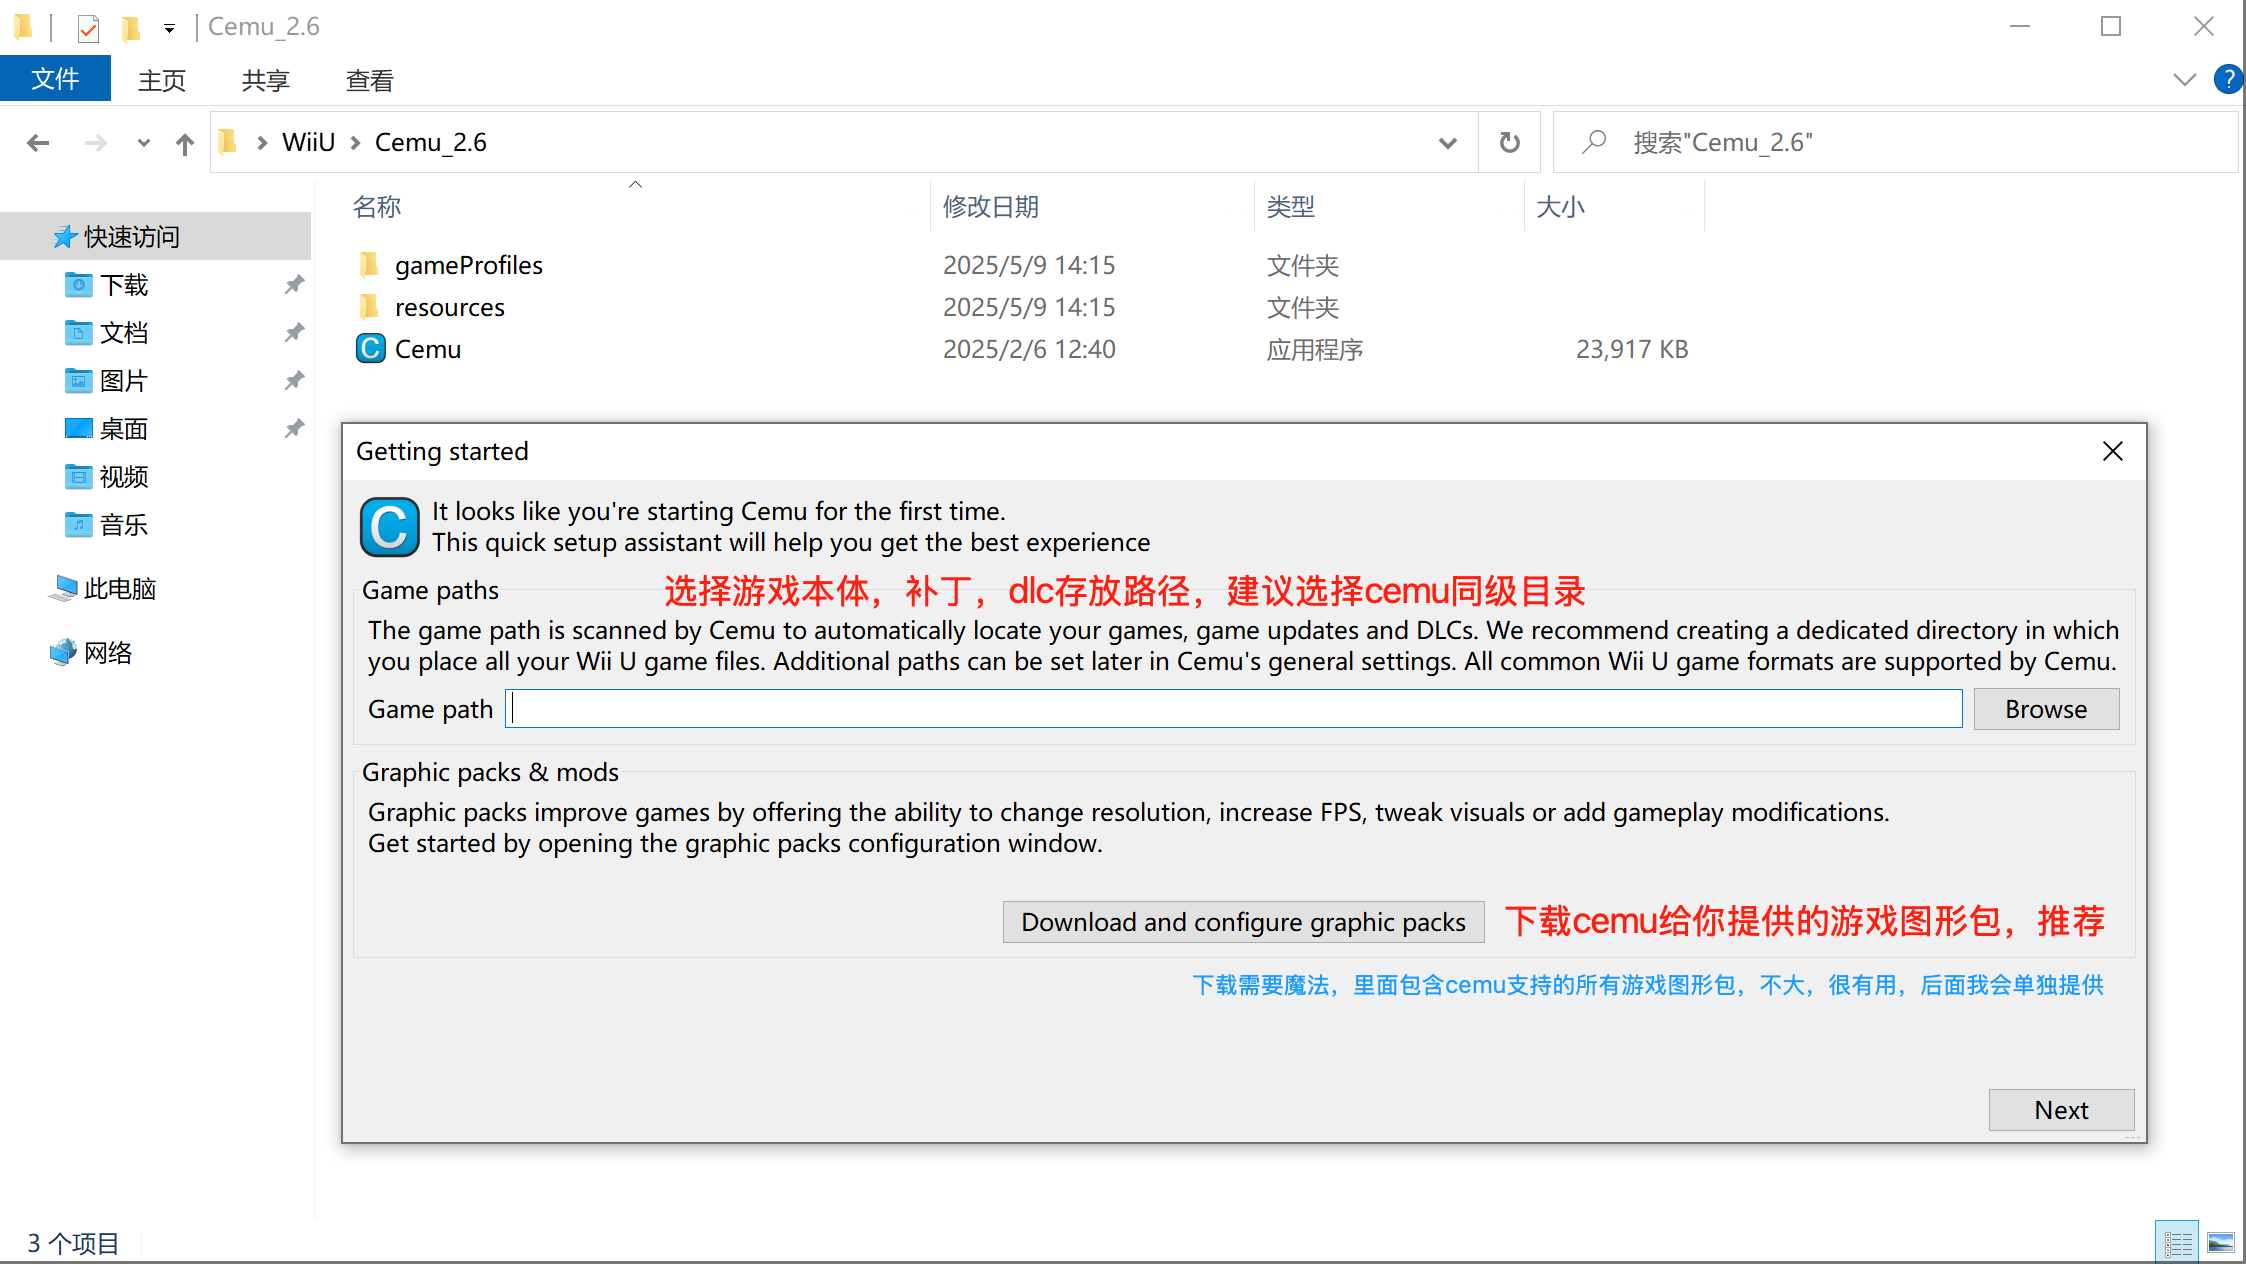Click the folder icon in address bar
The height and width of the screenshot is (1264, 2246).
click(x=228, y=143)
